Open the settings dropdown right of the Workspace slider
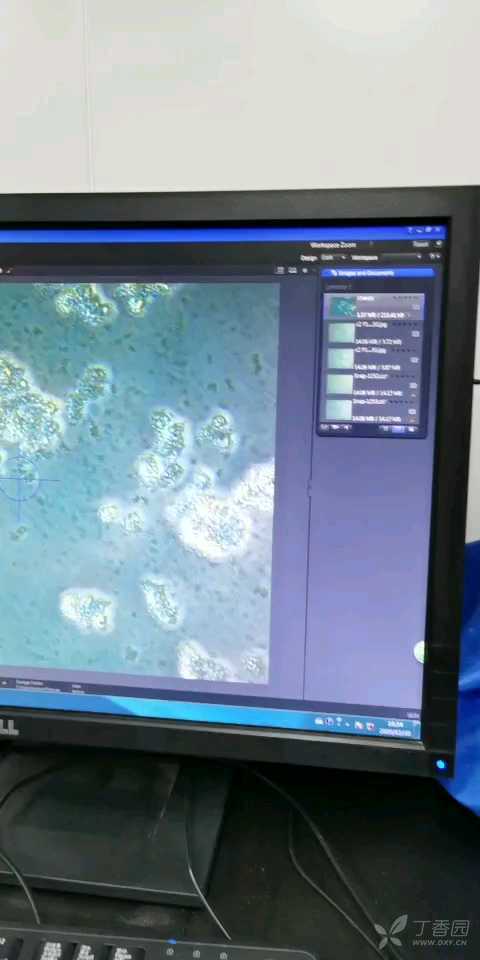Viewport: 480px width, 960px height. coord(434,257)
